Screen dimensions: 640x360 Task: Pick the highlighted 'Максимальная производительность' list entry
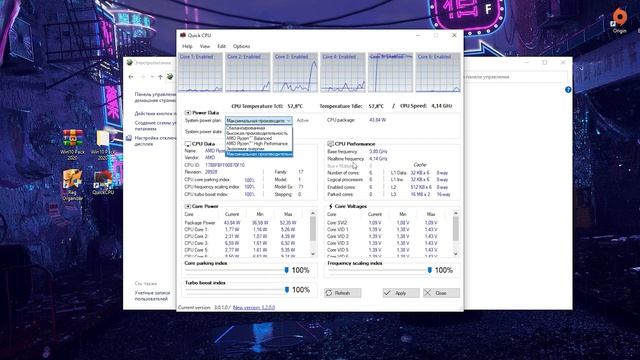[x=259, y=154]
